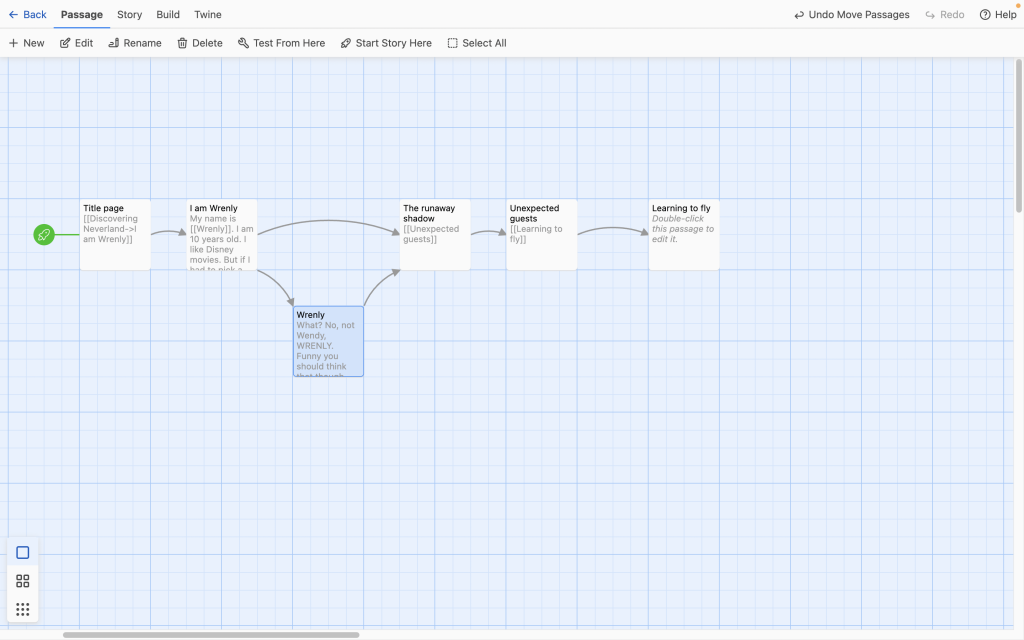Select the largest passage size zoom icon
The image size is (1024, 640).
pyautogui.click(x=23, y=553)
